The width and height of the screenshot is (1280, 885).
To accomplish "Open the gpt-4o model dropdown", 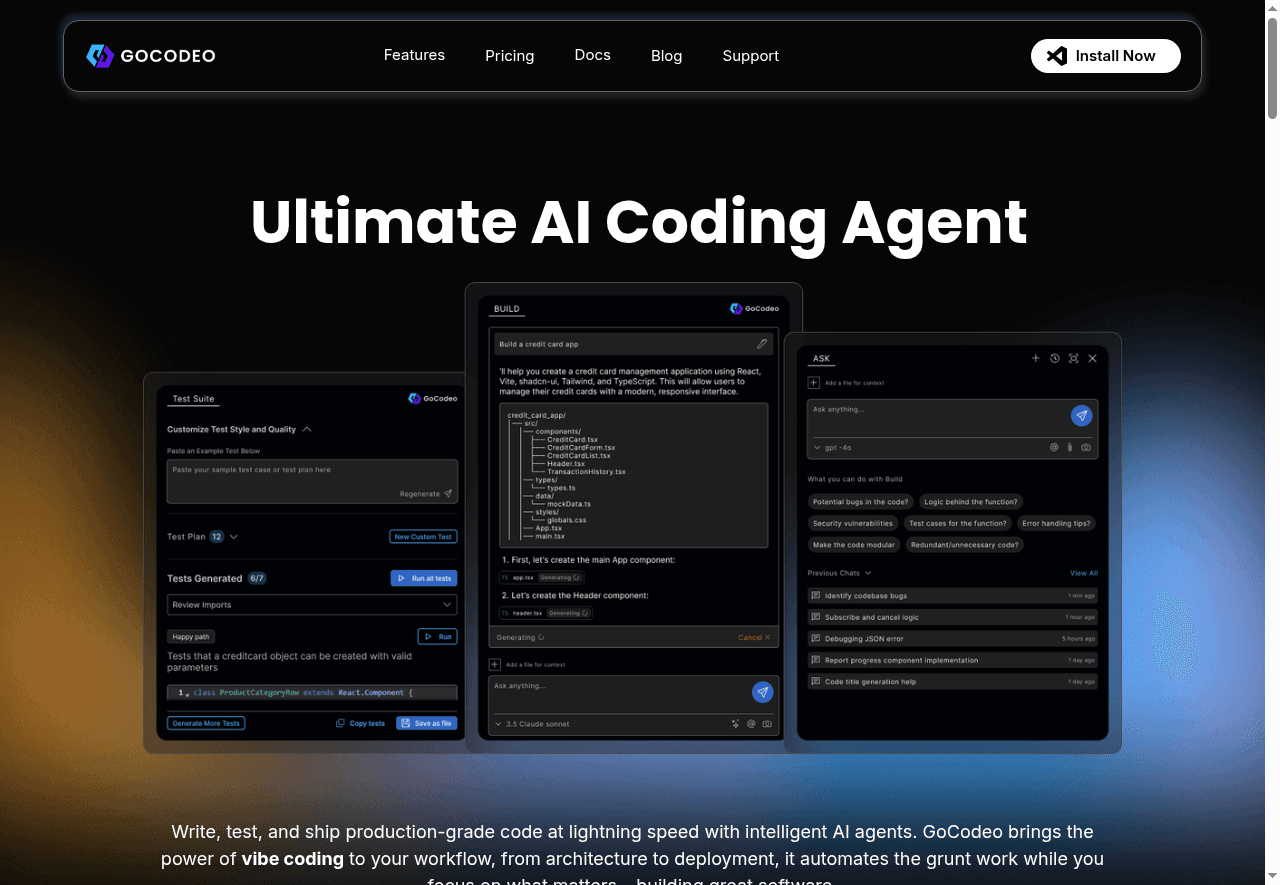I will click(x=832, y=448).
